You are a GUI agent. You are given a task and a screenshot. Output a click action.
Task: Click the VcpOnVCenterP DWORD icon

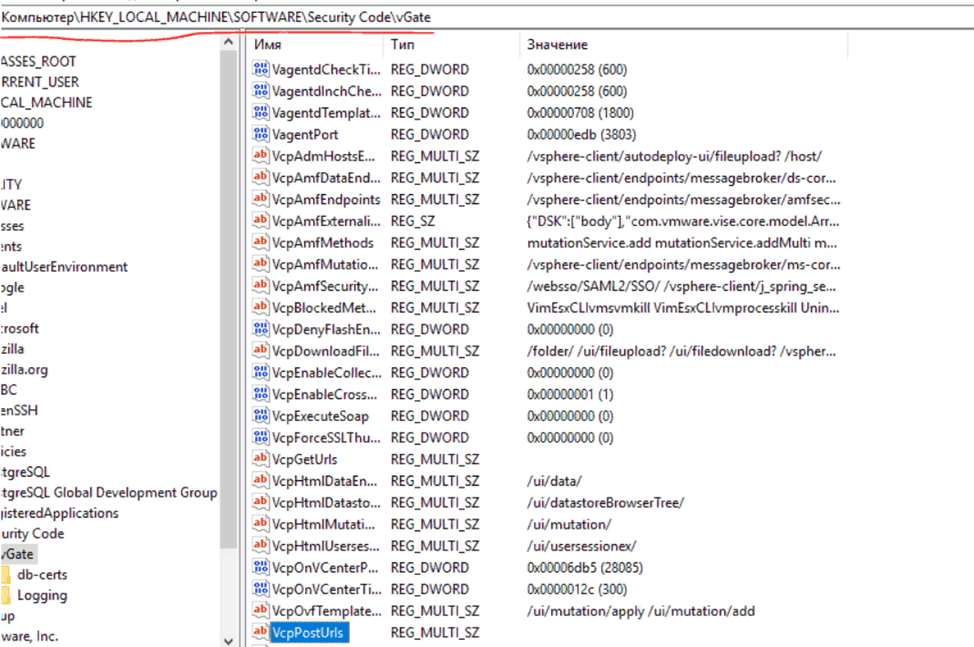tap(262, 568)
